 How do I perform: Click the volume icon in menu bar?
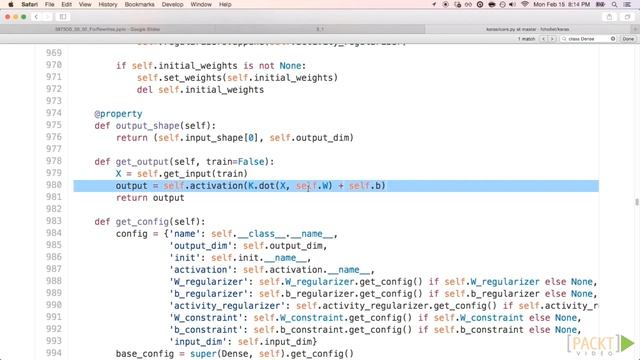coord(513,4)
